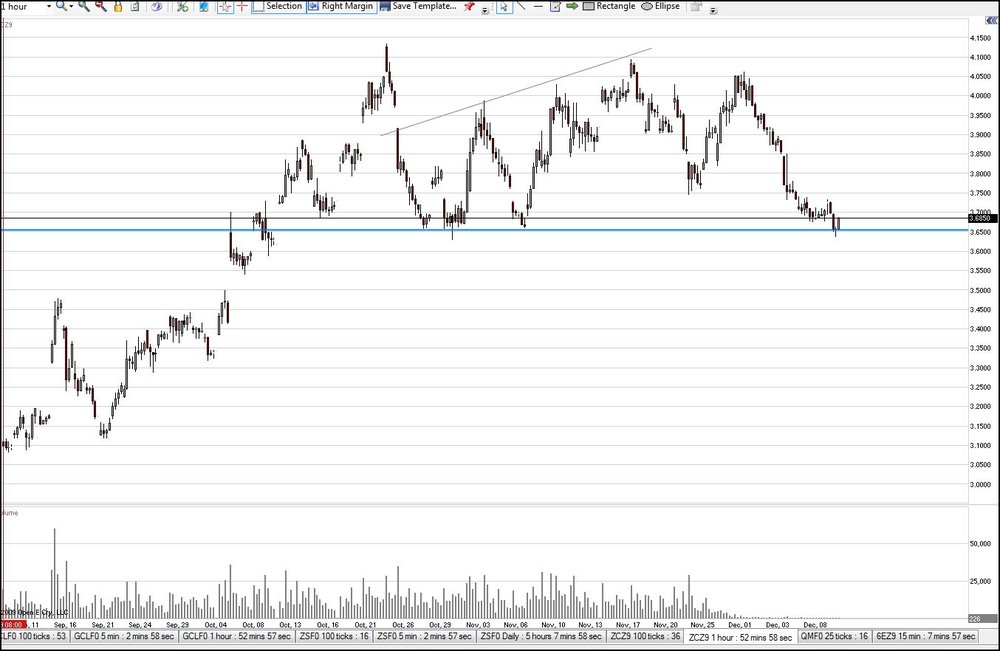Click the greyed delete drawing icon
Screen dimensions: 1000x651
[696, 6]
